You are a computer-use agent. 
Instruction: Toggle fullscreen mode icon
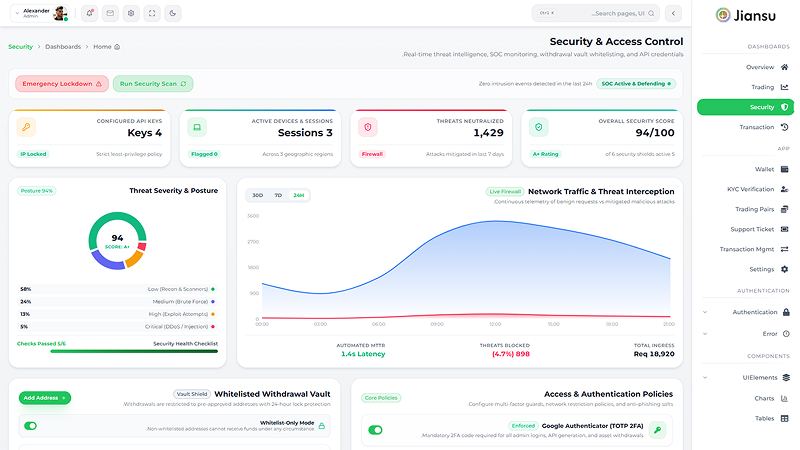(152, 13)
